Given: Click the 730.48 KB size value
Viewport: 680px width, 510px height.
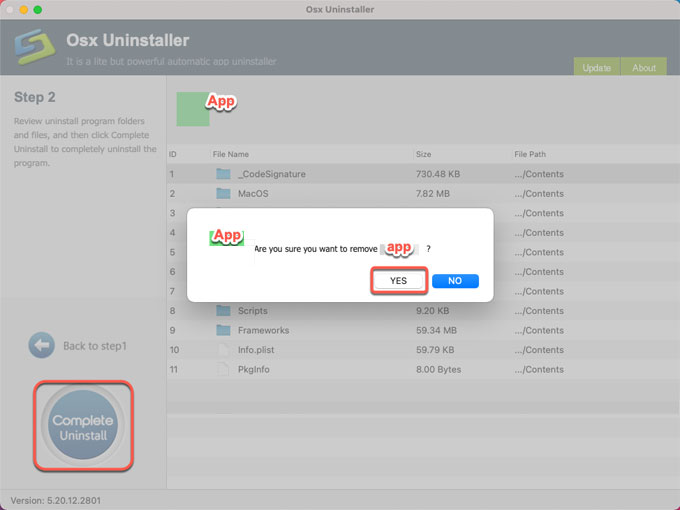Looking at the screenshot, I should tap(438, 174).
